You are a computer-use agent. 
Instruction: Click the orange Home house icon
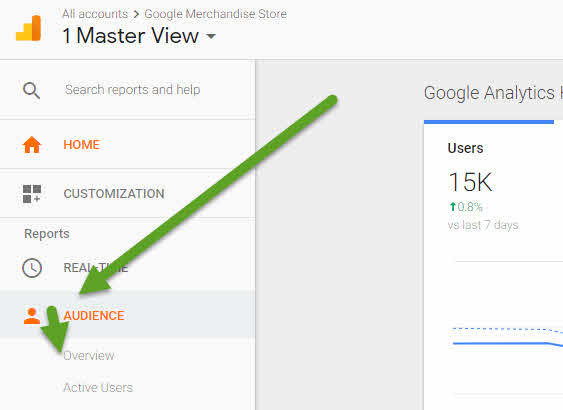(32, 145)
